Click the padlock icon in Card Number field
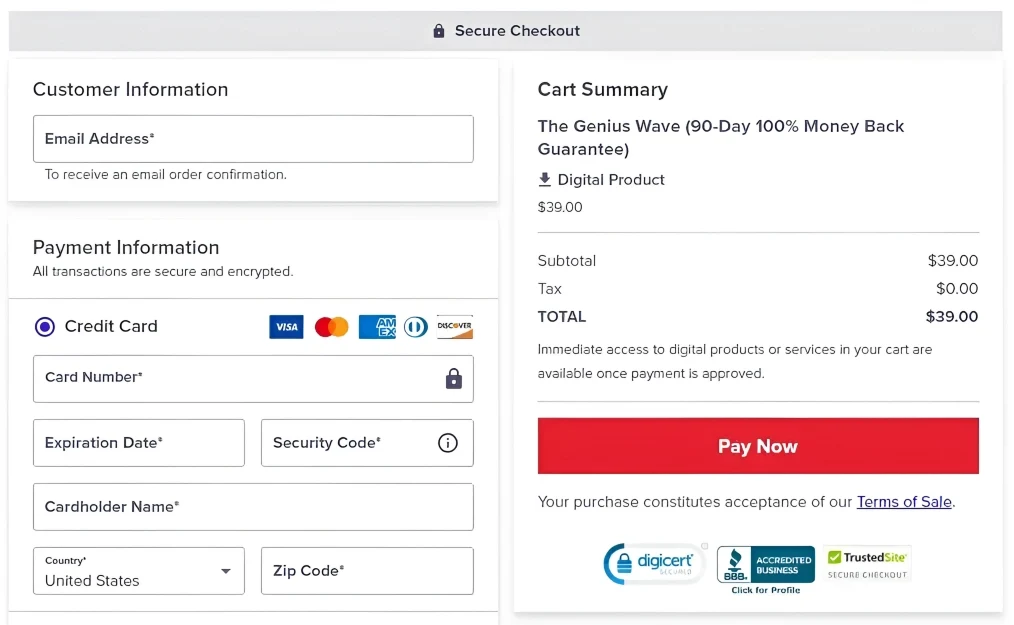The height and width of the screenshot is (625, 1014). click(454, 379)
